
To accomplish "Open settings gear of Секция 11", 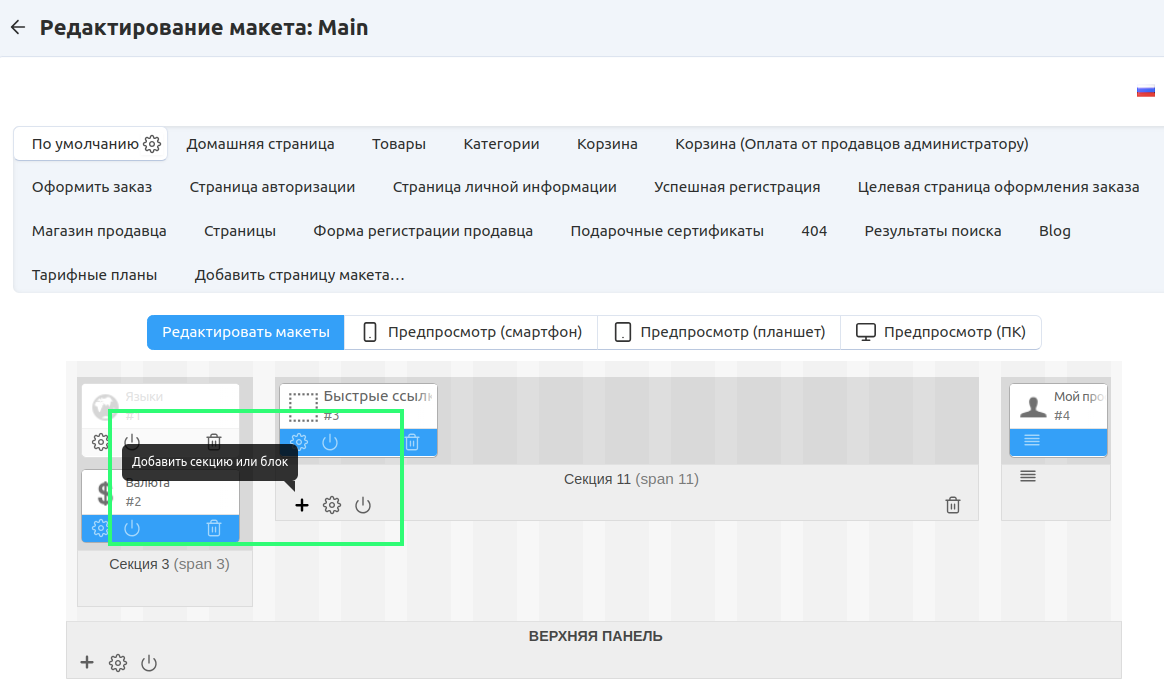I will point(332,506).
